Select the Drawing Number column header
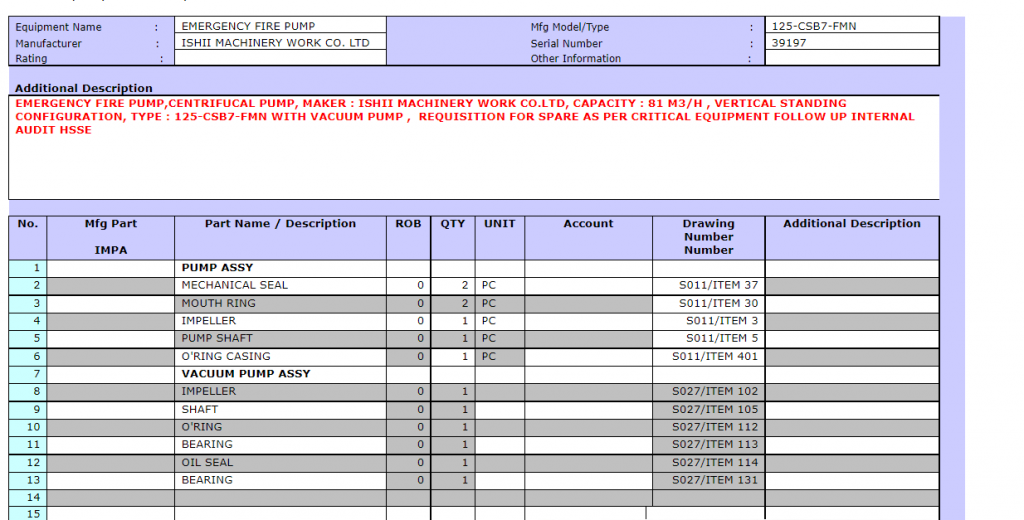This screenshot has height=520, width=1024. (708, 237)
